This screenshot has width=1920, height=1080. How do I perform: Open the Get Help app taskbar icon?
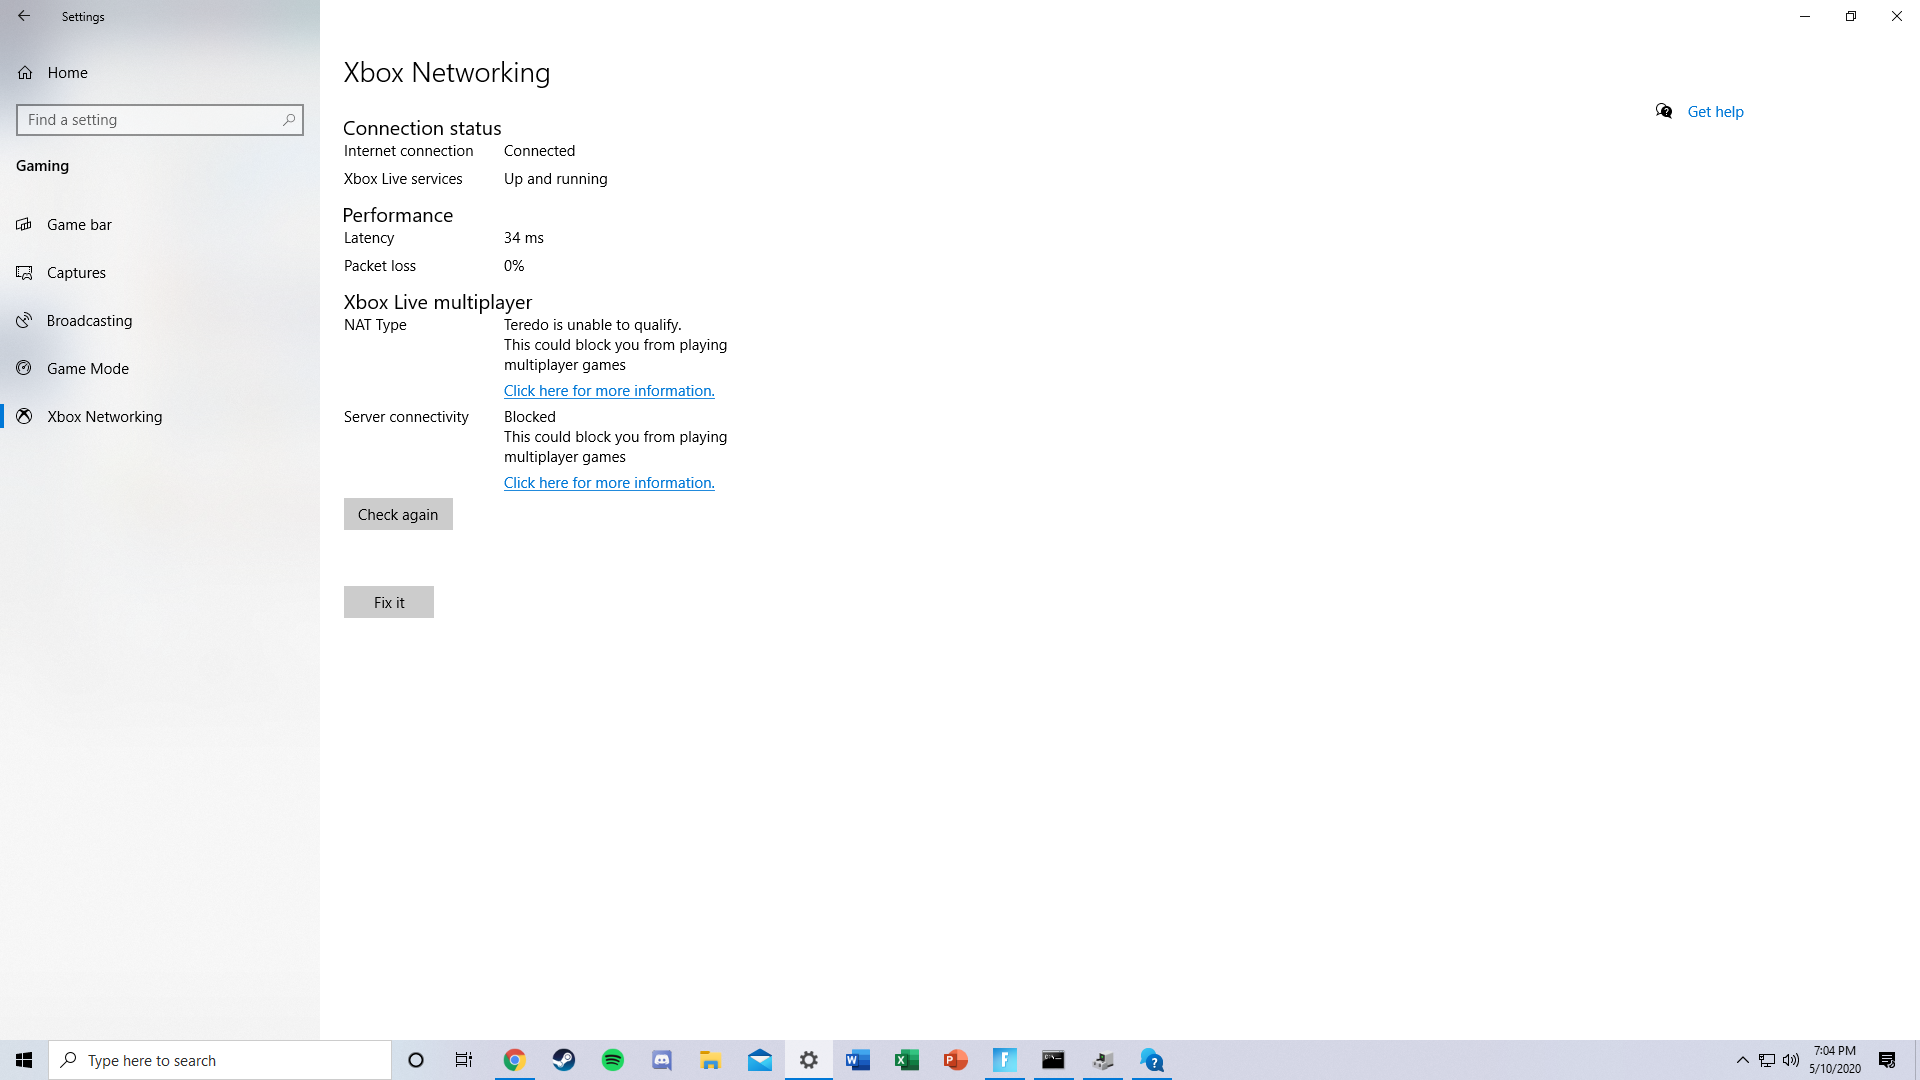pos(1152,1060)
